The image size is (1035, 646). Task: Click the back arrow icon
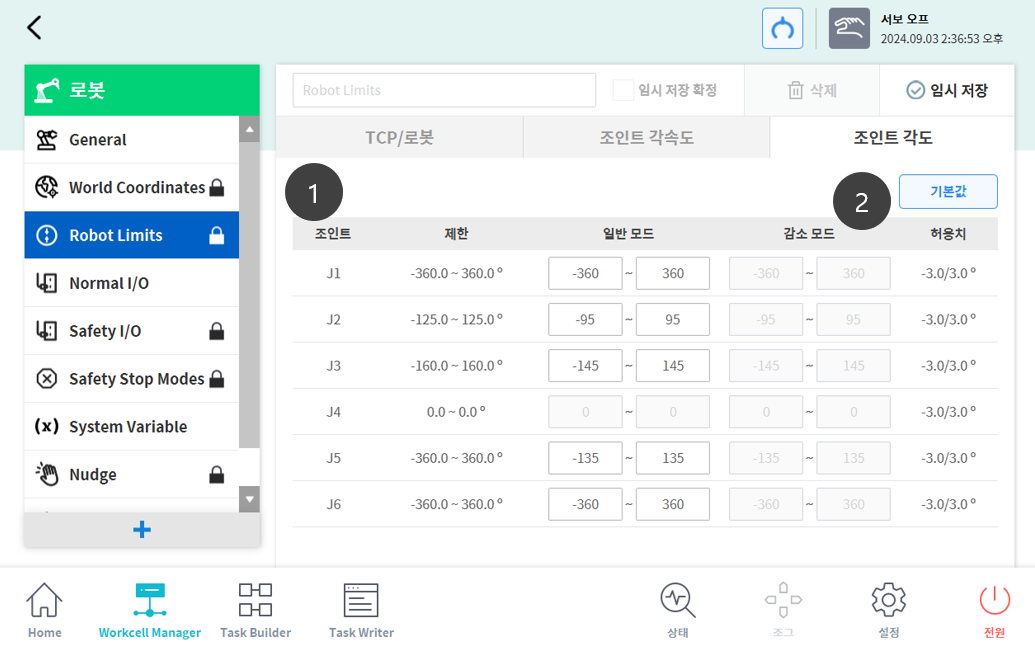[35, 28]
